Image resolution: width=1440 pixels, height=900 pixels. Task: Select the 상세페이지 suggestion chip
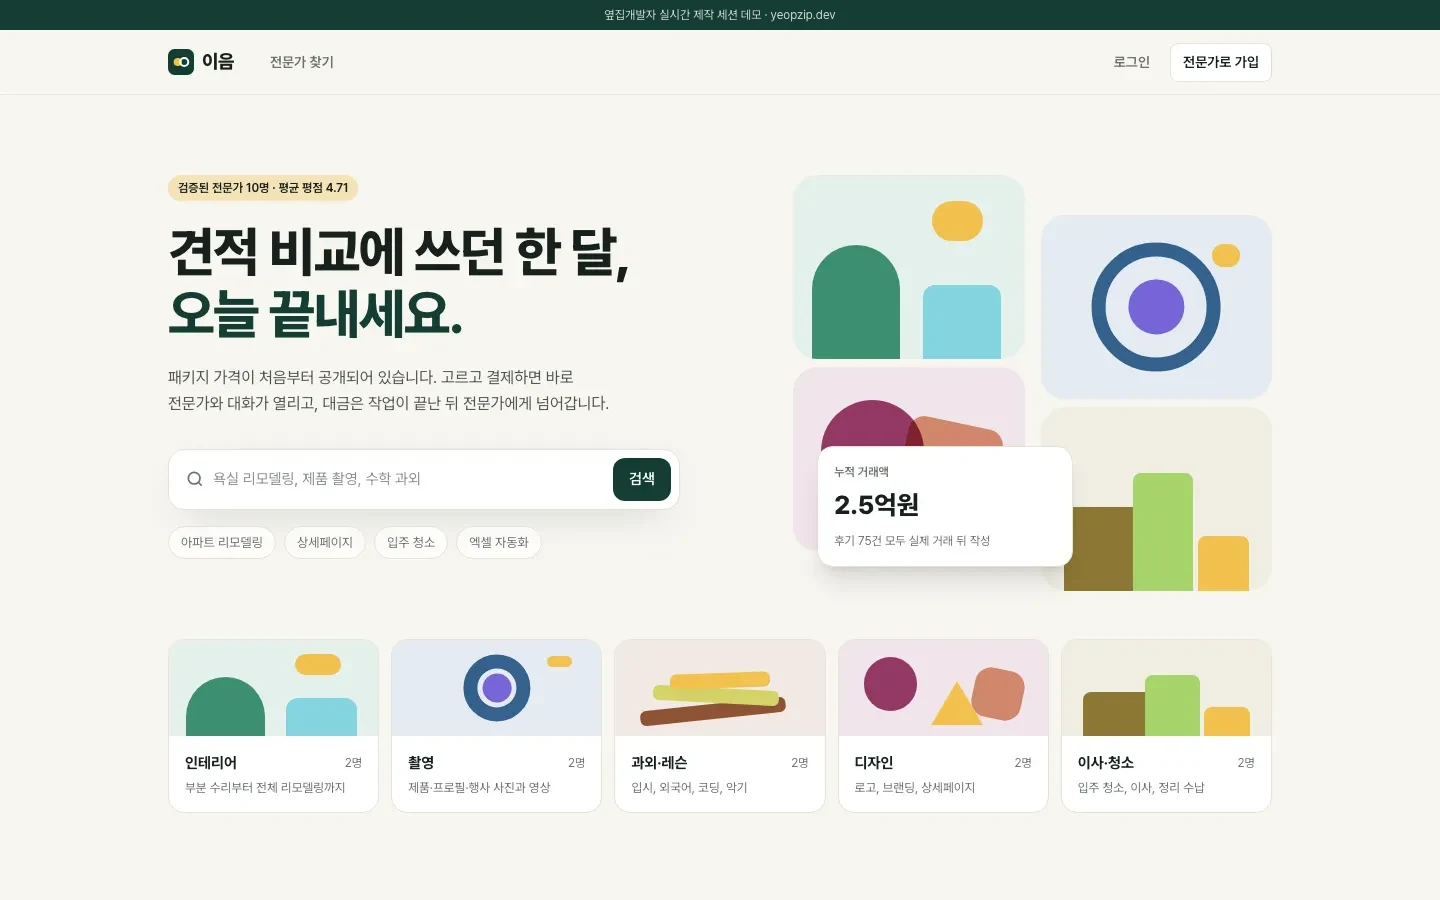(x=325, y=542)
